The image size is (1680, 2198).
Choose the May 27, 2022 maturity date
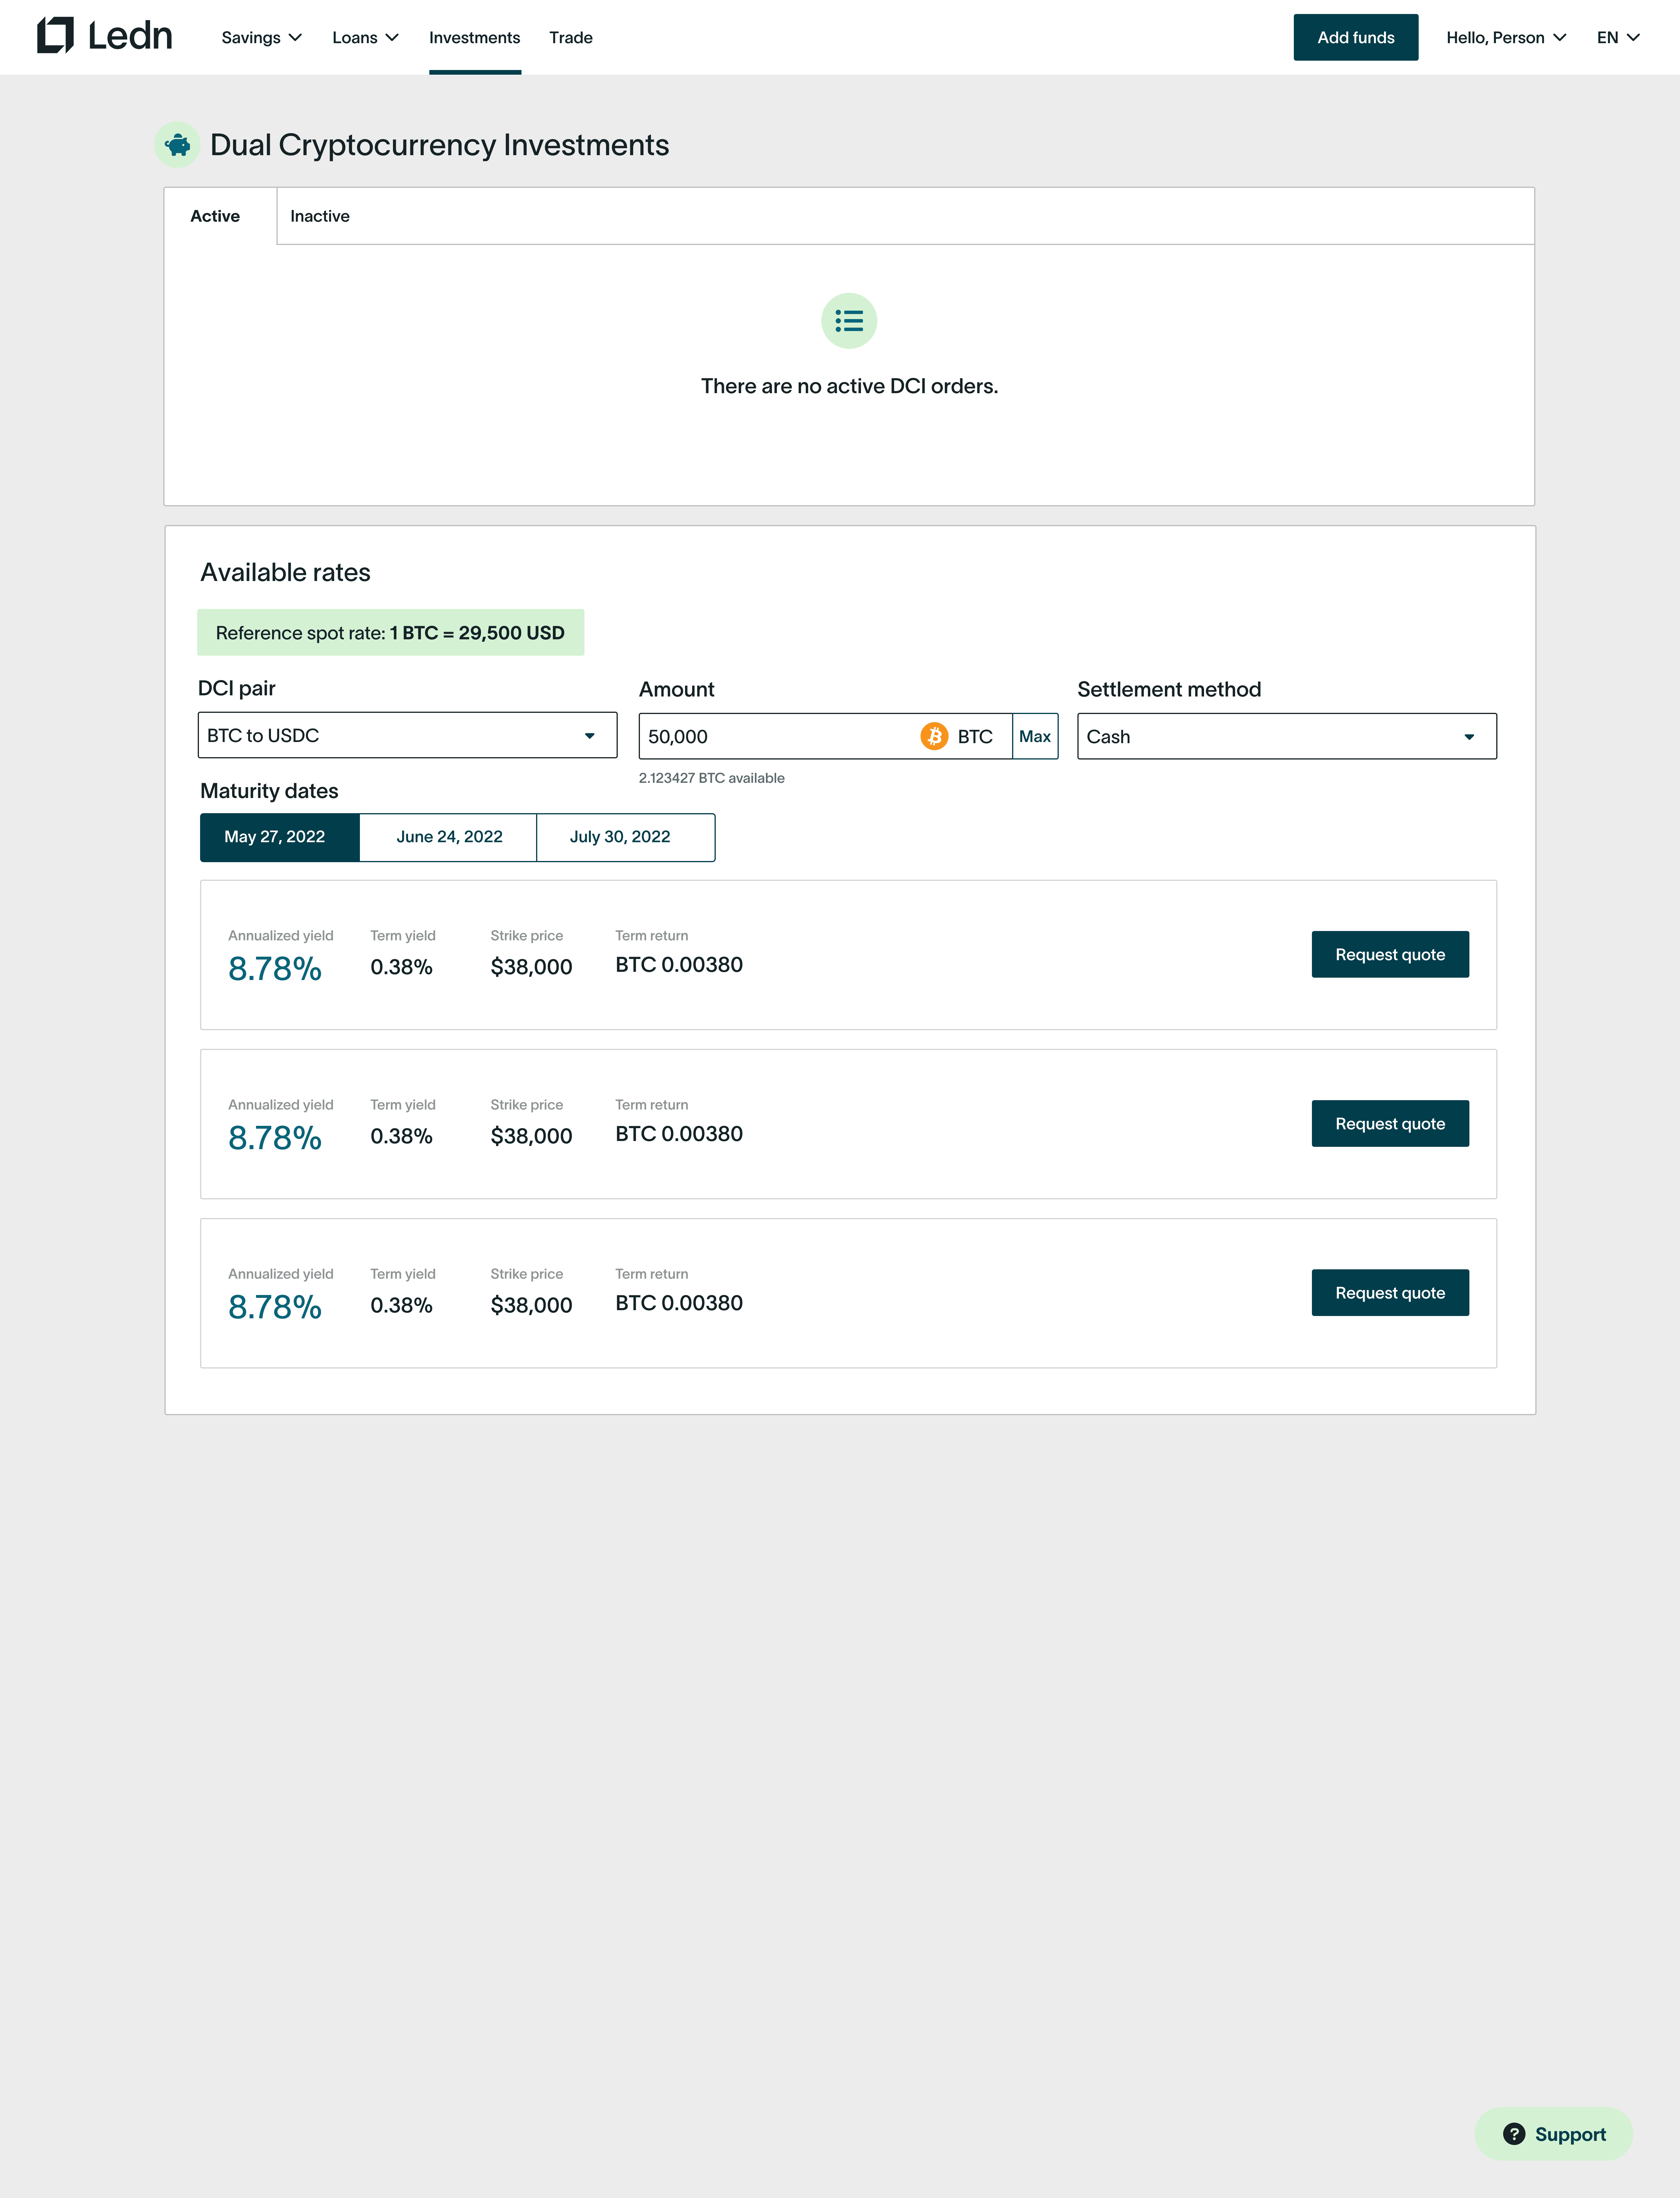[x=275, y=837]
